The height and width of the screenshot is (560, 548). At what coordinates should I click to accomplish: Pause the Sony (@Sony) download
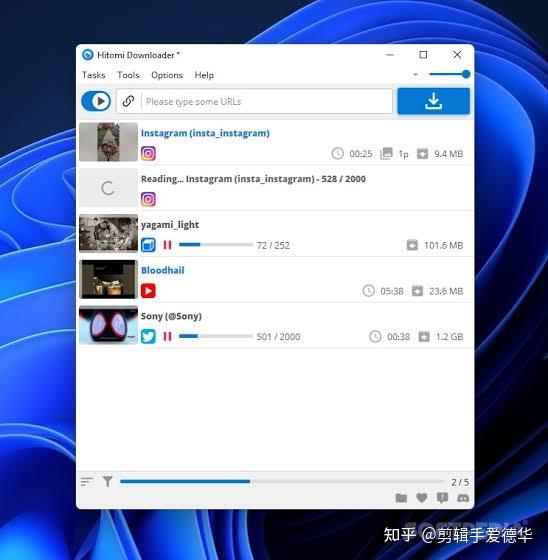[x=167, y=336]
